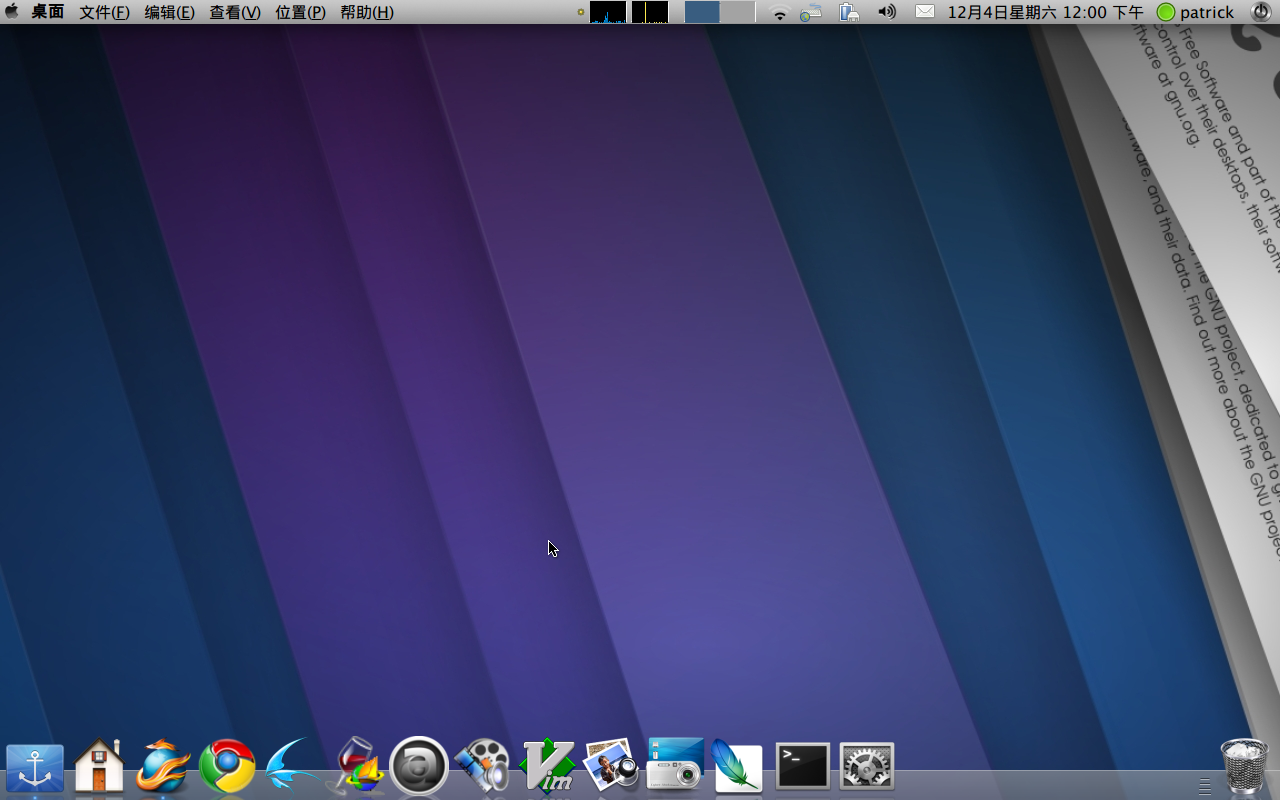Click the volume speaker icon
The height and width of the screenshot is (800, 1280).
[x=887, y=12]
